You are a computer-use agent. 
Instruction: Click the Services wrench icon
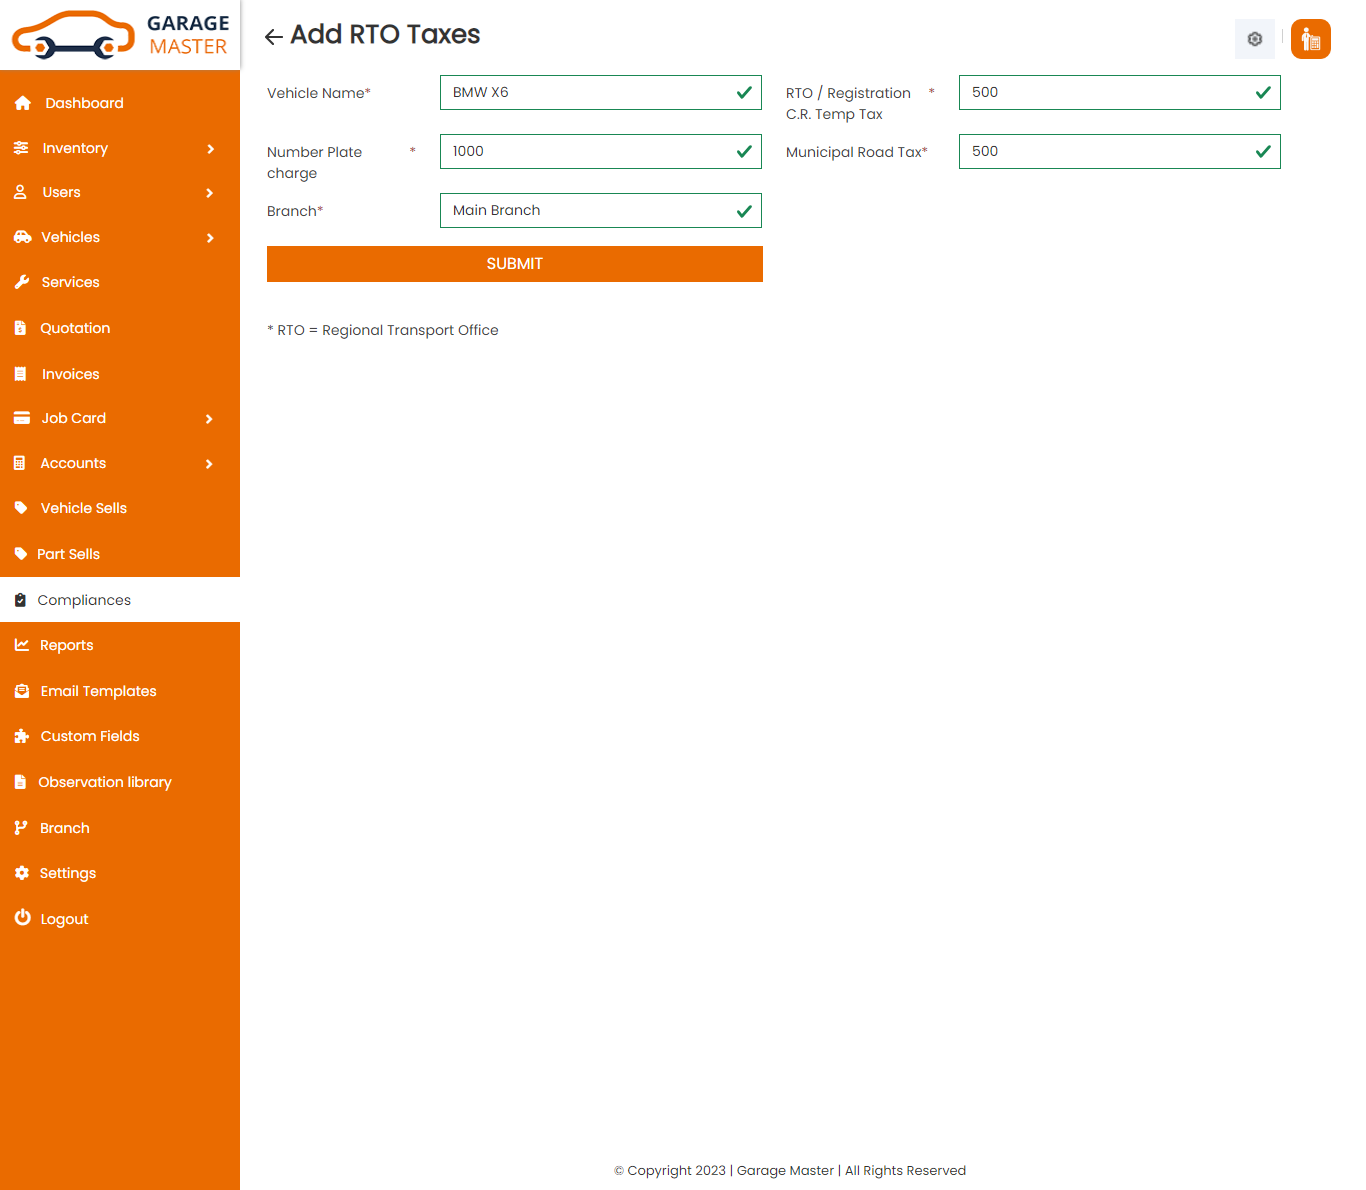coord(22,282)
